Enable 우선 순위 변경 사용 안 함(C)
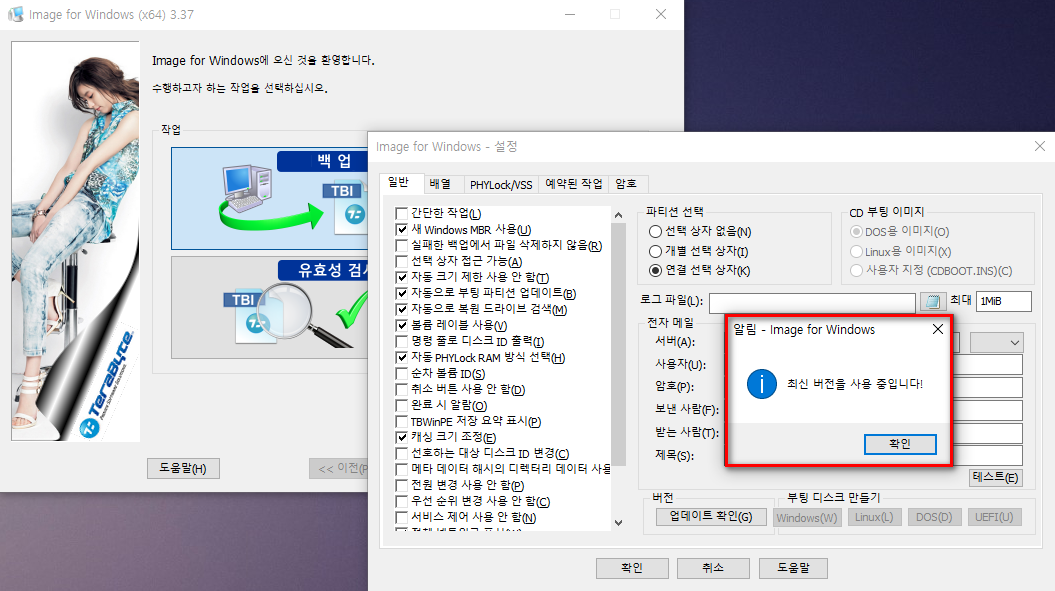 [x=402, y=501]
